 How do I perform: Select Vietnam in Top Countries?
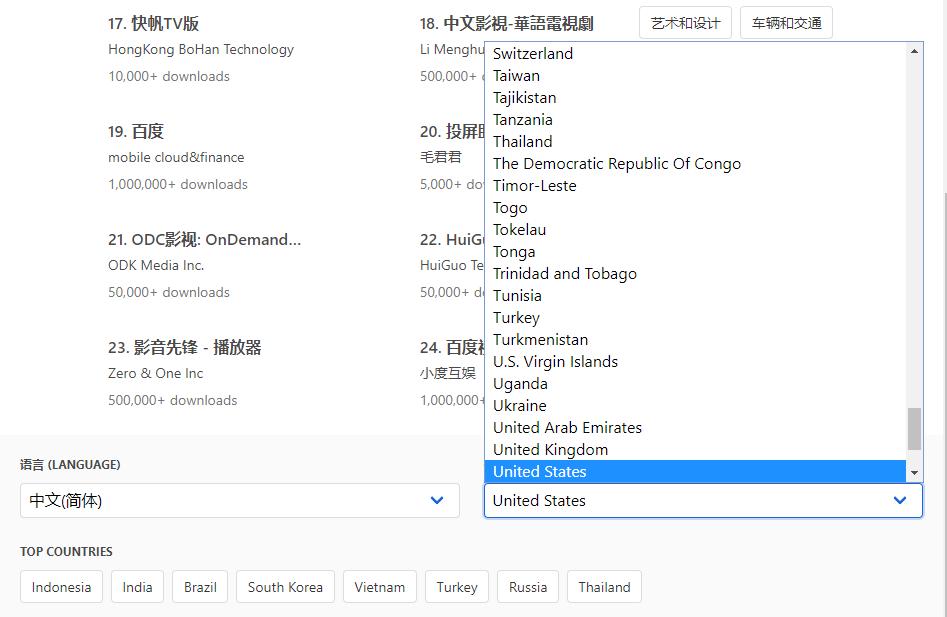pyautogui.click(x=379, y=587)
